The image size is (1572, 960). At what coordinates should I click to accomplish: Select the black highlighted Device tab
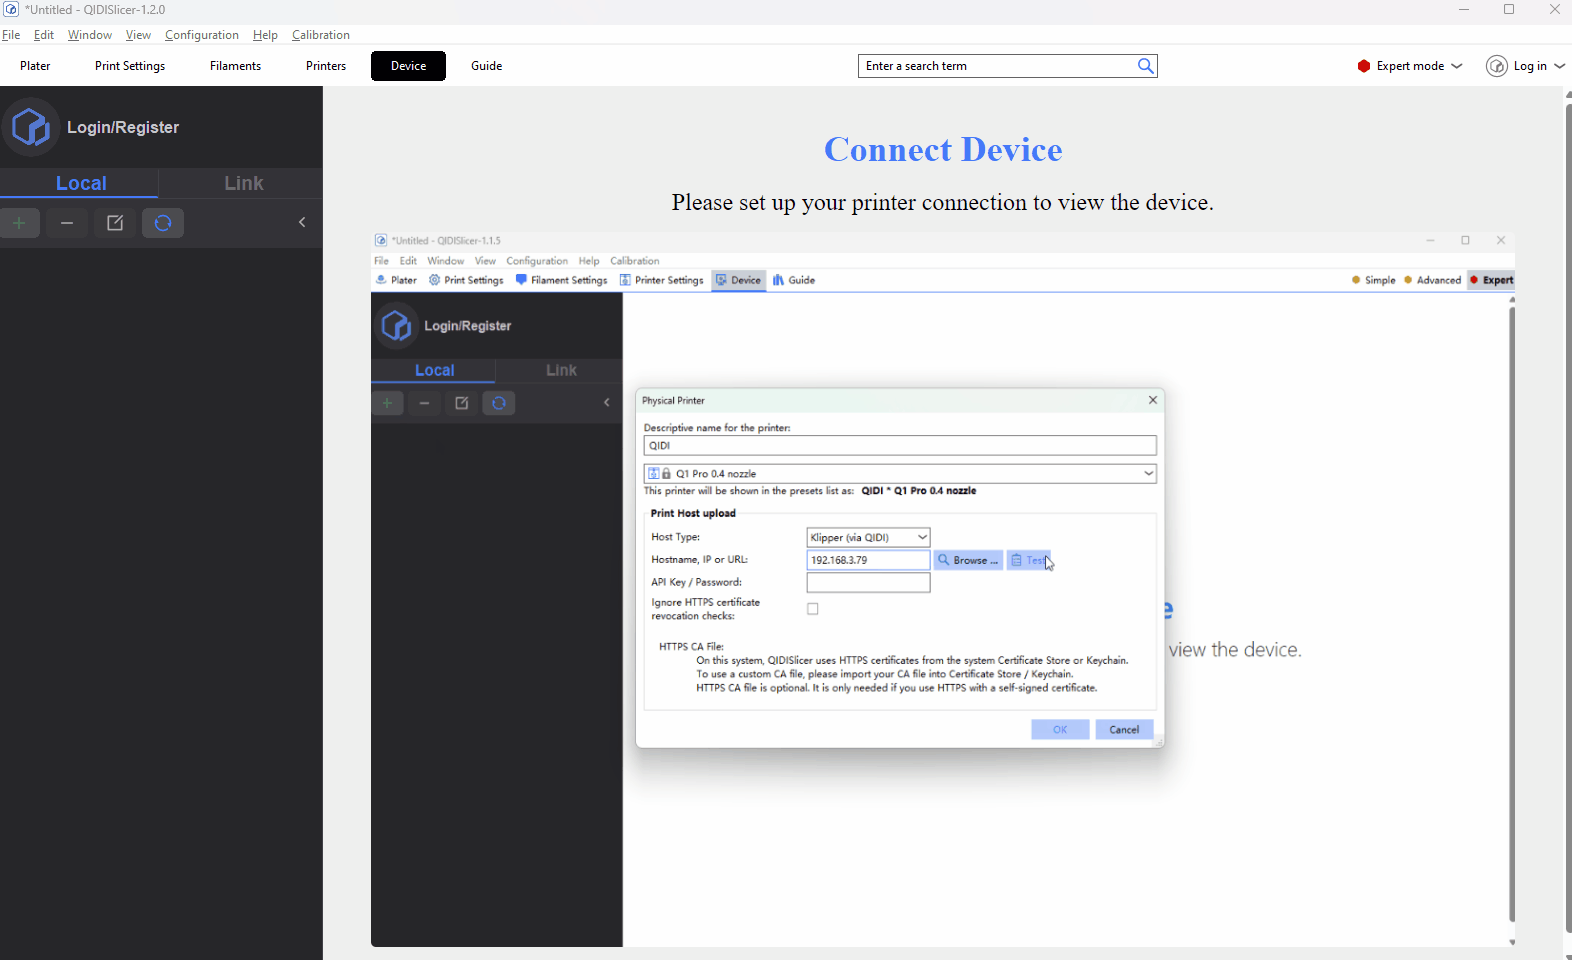tap(408, 66)
